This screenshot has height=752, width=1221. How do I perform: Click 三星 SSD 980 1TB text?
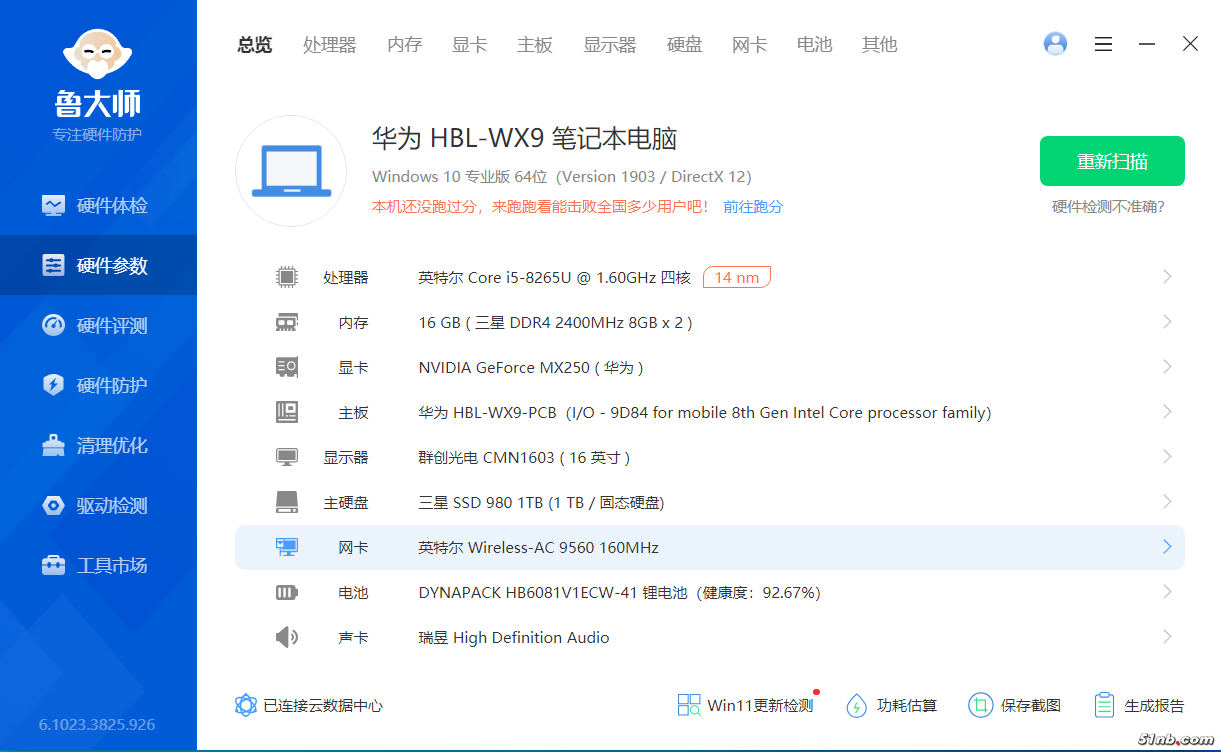tap(541, 503)
